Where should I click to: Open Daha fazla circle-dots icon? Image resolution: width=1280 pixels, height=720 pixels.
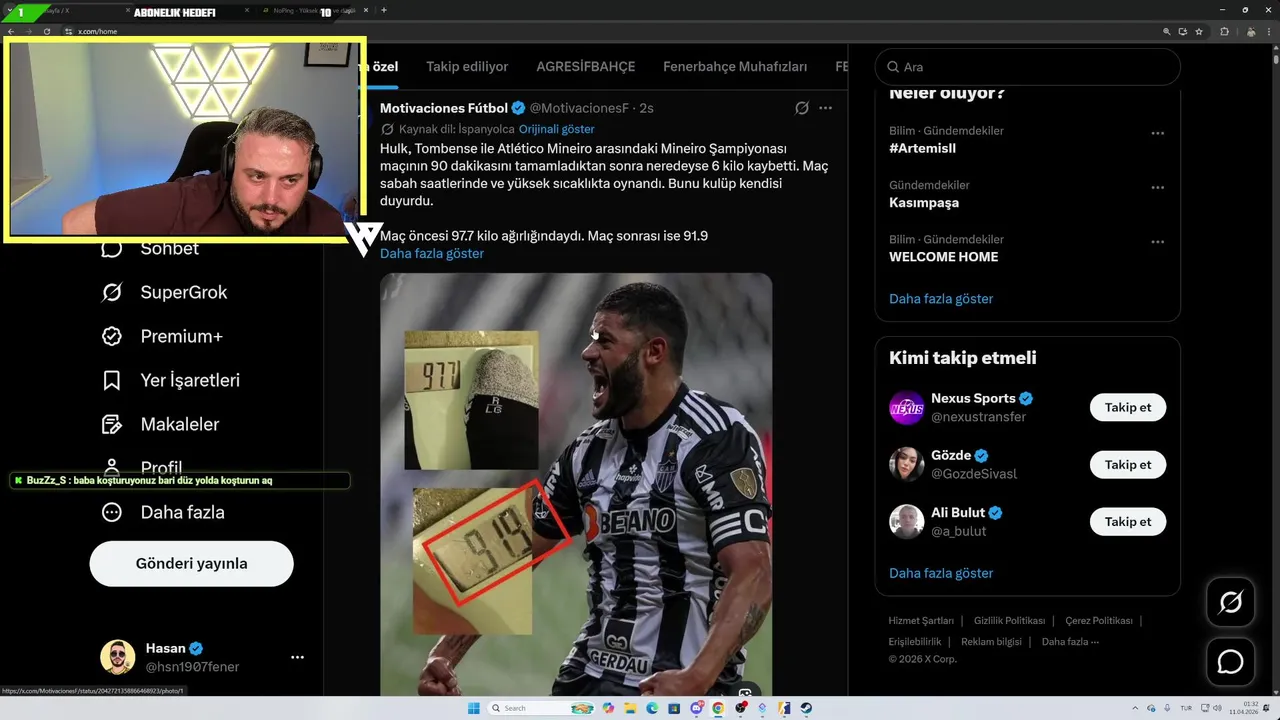(x=112, y=512)
